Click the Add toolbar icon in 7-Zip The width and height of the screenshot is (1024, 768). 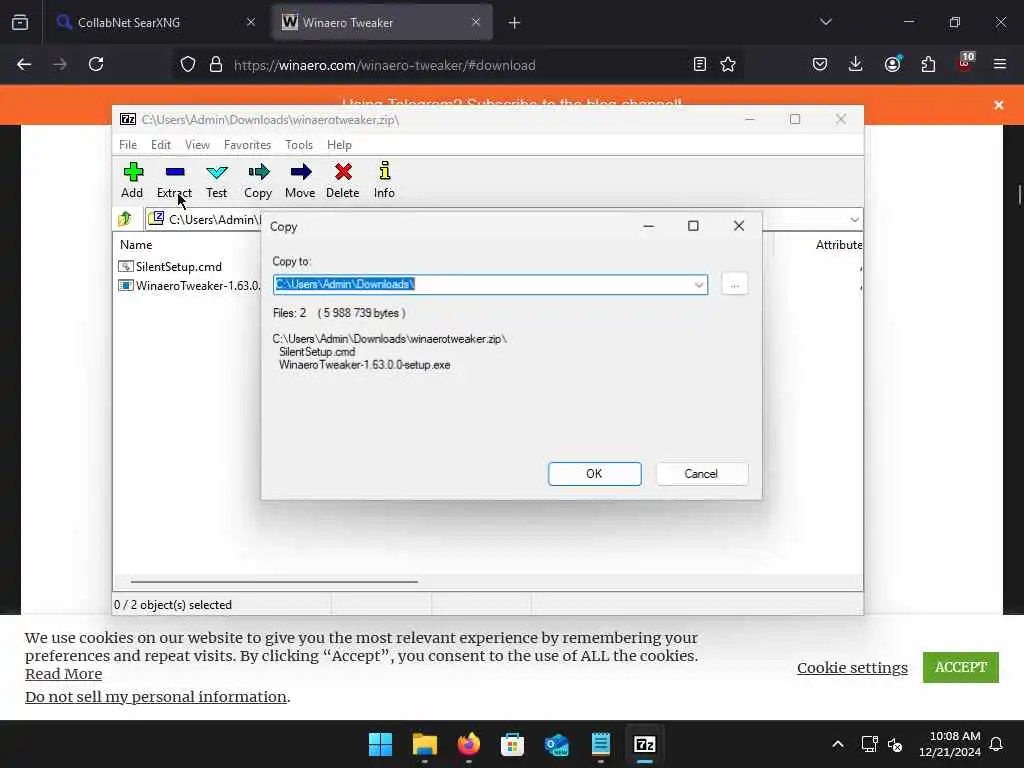[132, 180]
